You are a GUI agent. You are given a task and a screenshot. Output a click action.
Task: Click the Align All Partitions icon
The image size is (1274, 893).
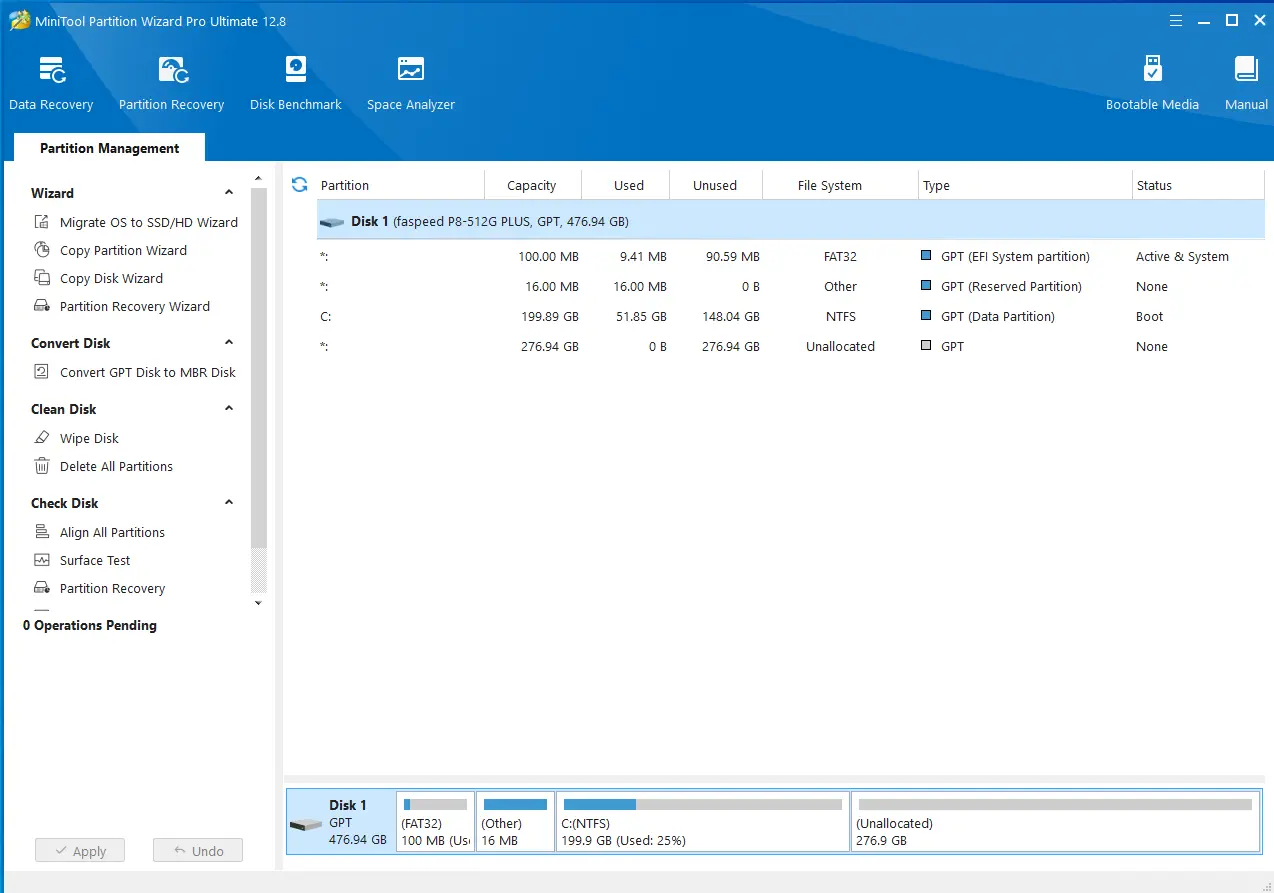42,532
